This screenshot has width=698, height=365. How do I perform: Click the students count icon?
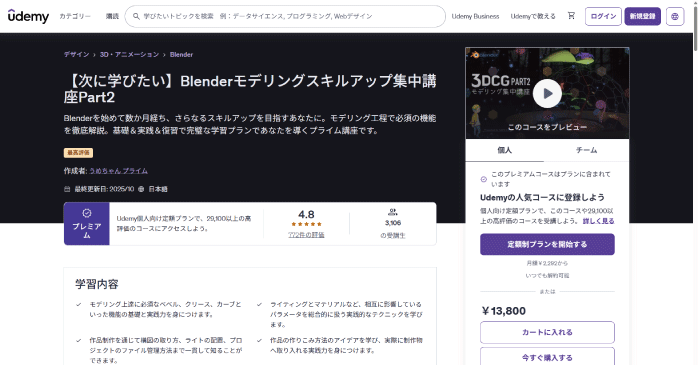pos(393,212)
